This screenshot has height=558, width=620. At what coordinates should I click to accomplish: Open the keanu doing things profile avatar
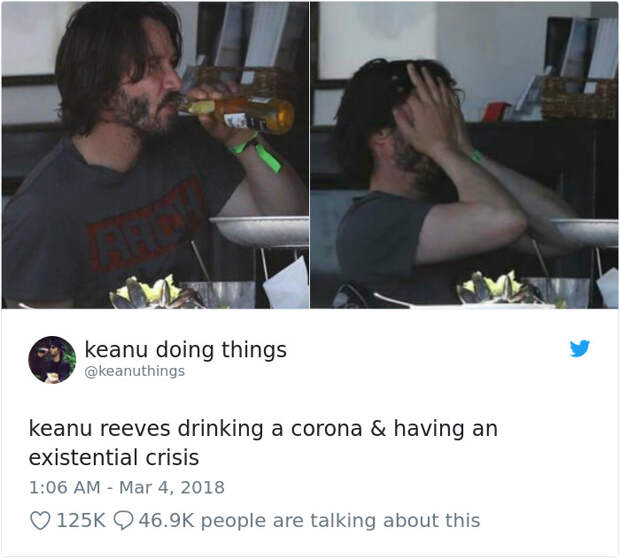click(x=52, y=360)
